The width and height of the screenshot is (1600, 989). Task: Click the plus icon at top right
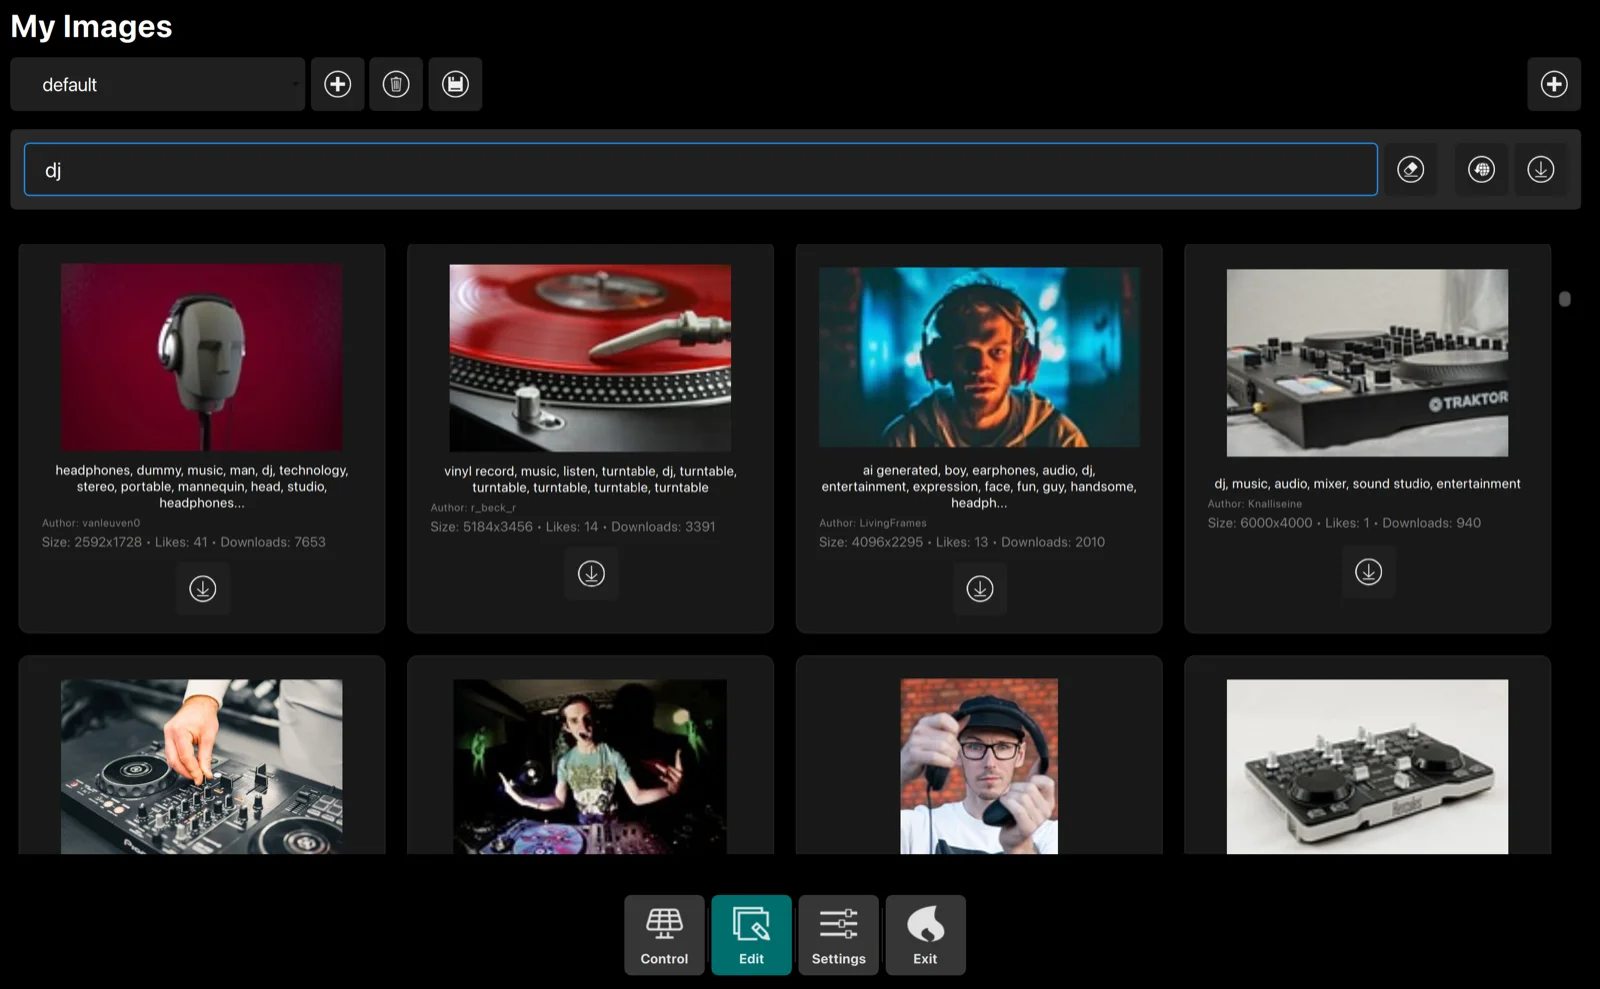click(1554, 84)
